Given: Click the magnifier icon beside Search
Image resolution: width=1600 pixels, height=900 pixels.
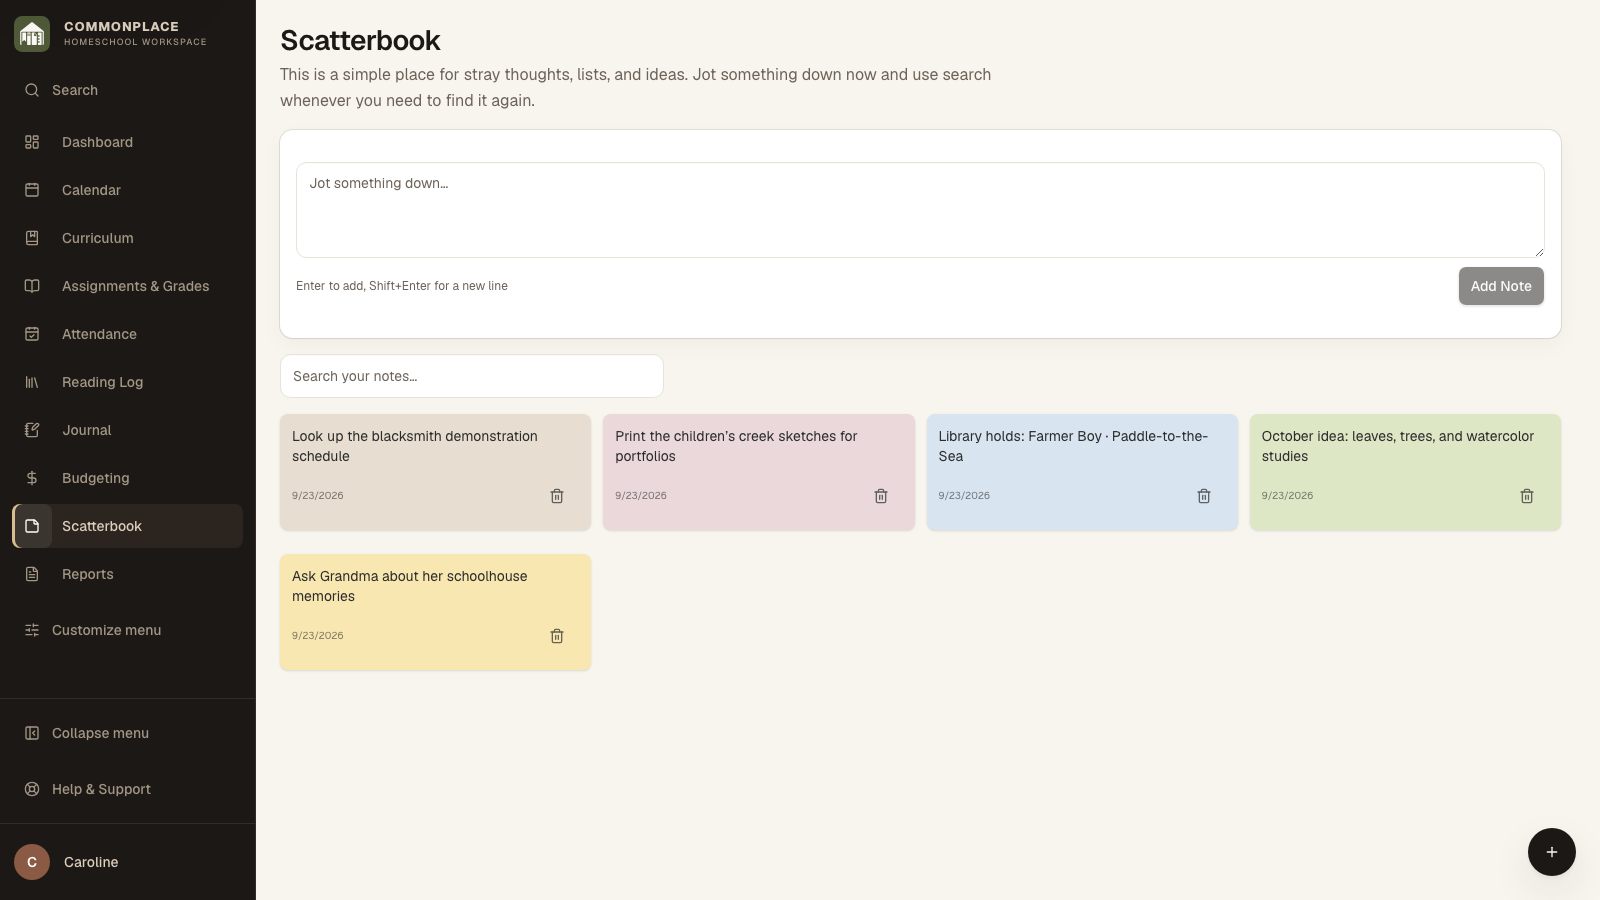Looking at the screenshot, I should (32, 90).
